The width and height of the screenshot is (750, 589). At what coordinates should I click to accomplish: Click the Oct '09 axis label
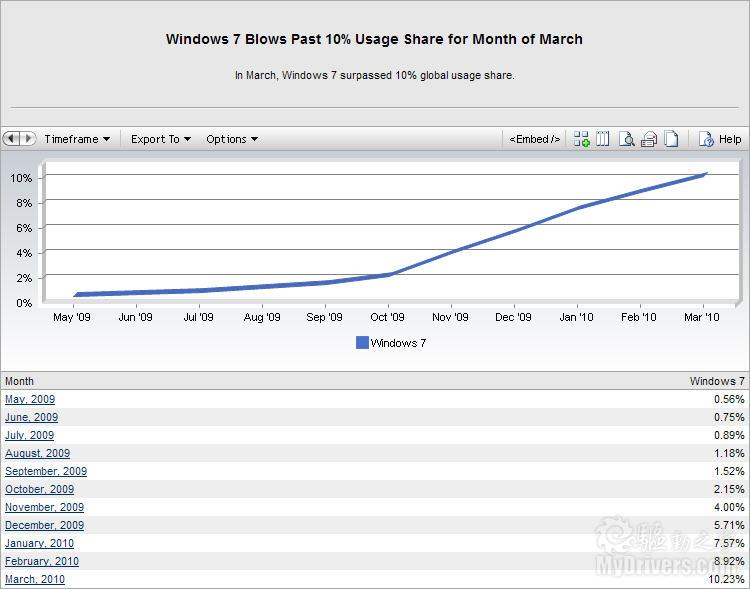coord(387,317)
